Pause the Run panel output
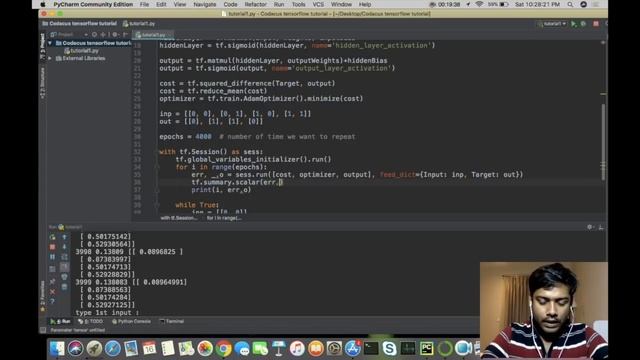The width and height of the screenshot is (640, 360). [52, 257]
